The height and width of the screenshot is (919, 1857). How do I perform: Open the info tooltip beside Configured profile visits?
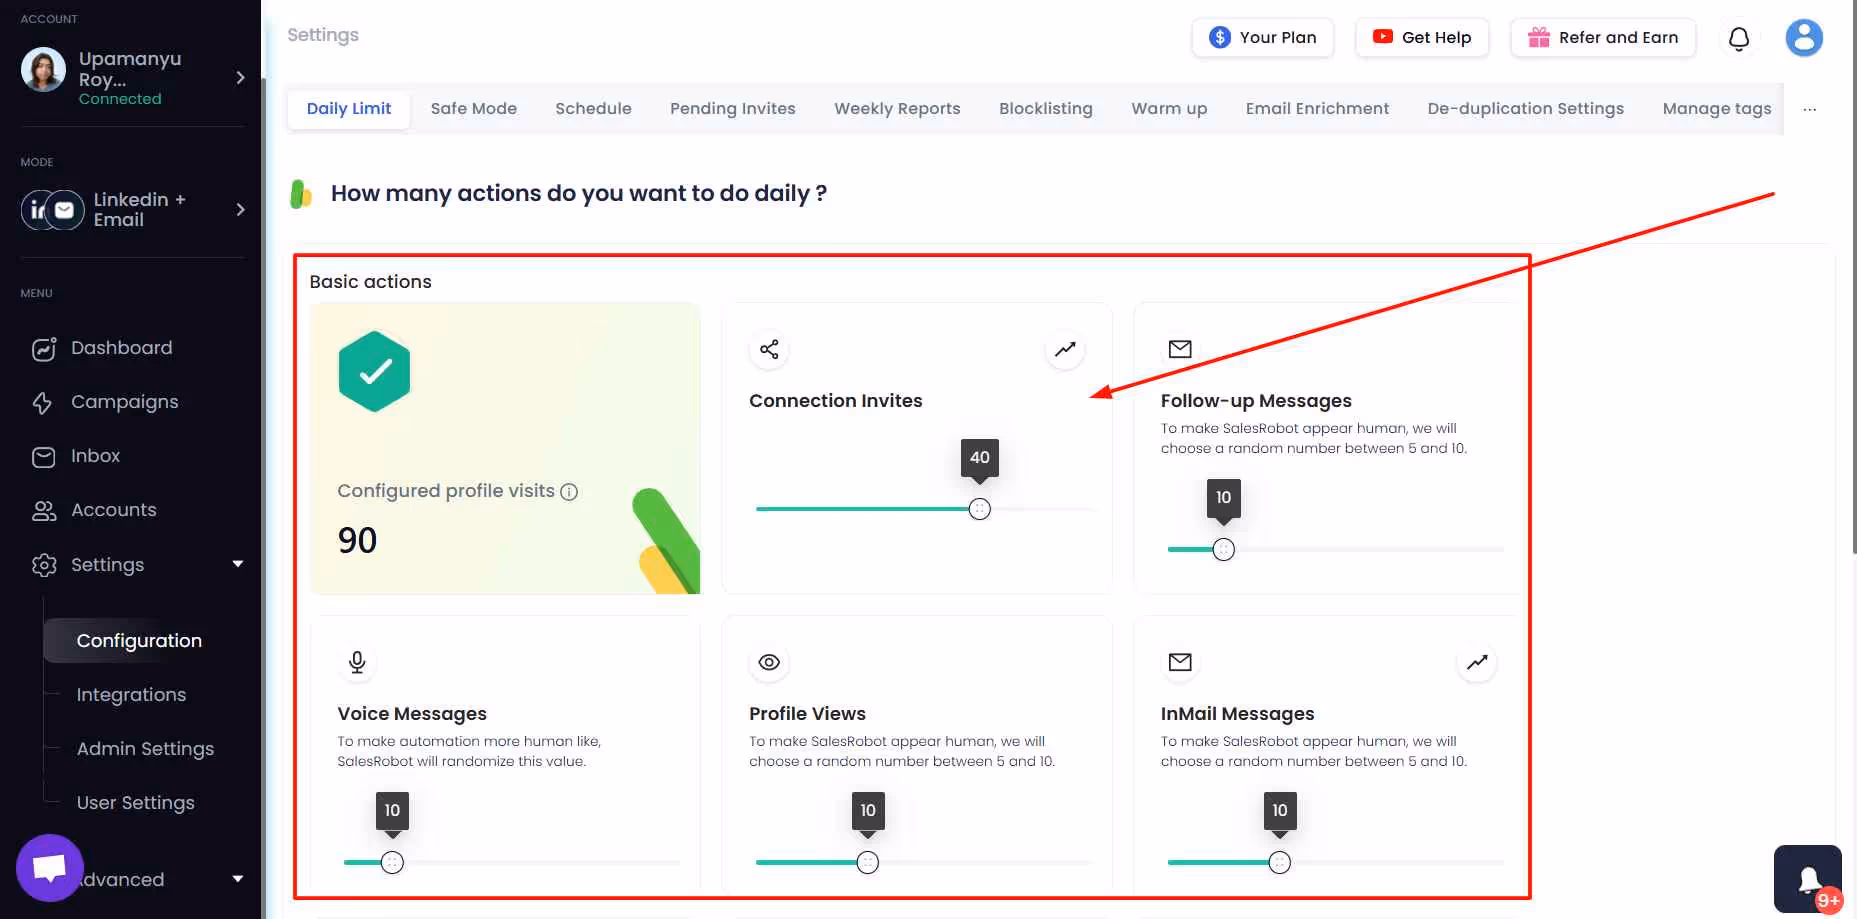coord(570,491)
